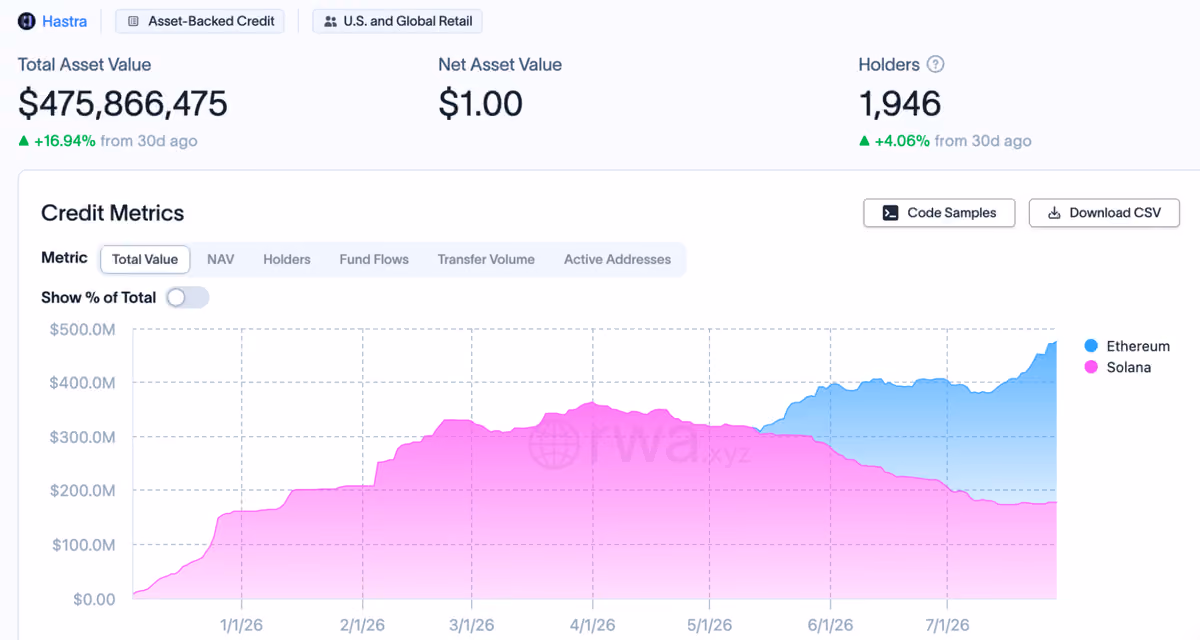This screenshot has width=1200, height=640.
Task: Click the $1.00 net asset value
Action: coord(480,103)
